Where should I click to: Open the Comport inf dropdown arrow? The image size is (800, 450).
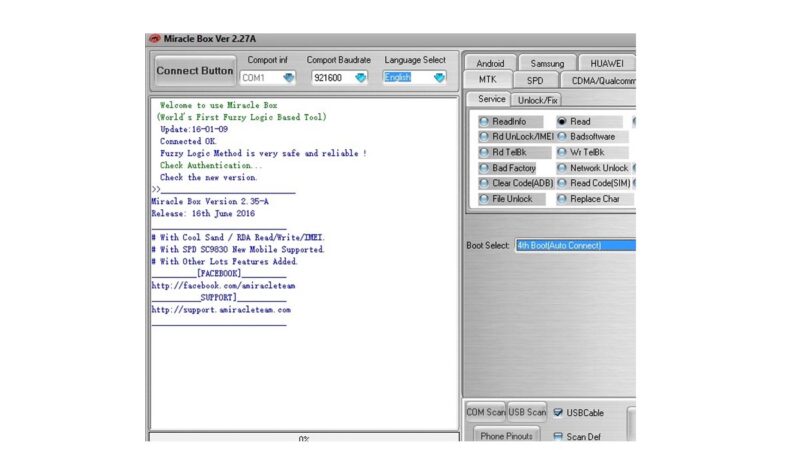coord(288,78)
